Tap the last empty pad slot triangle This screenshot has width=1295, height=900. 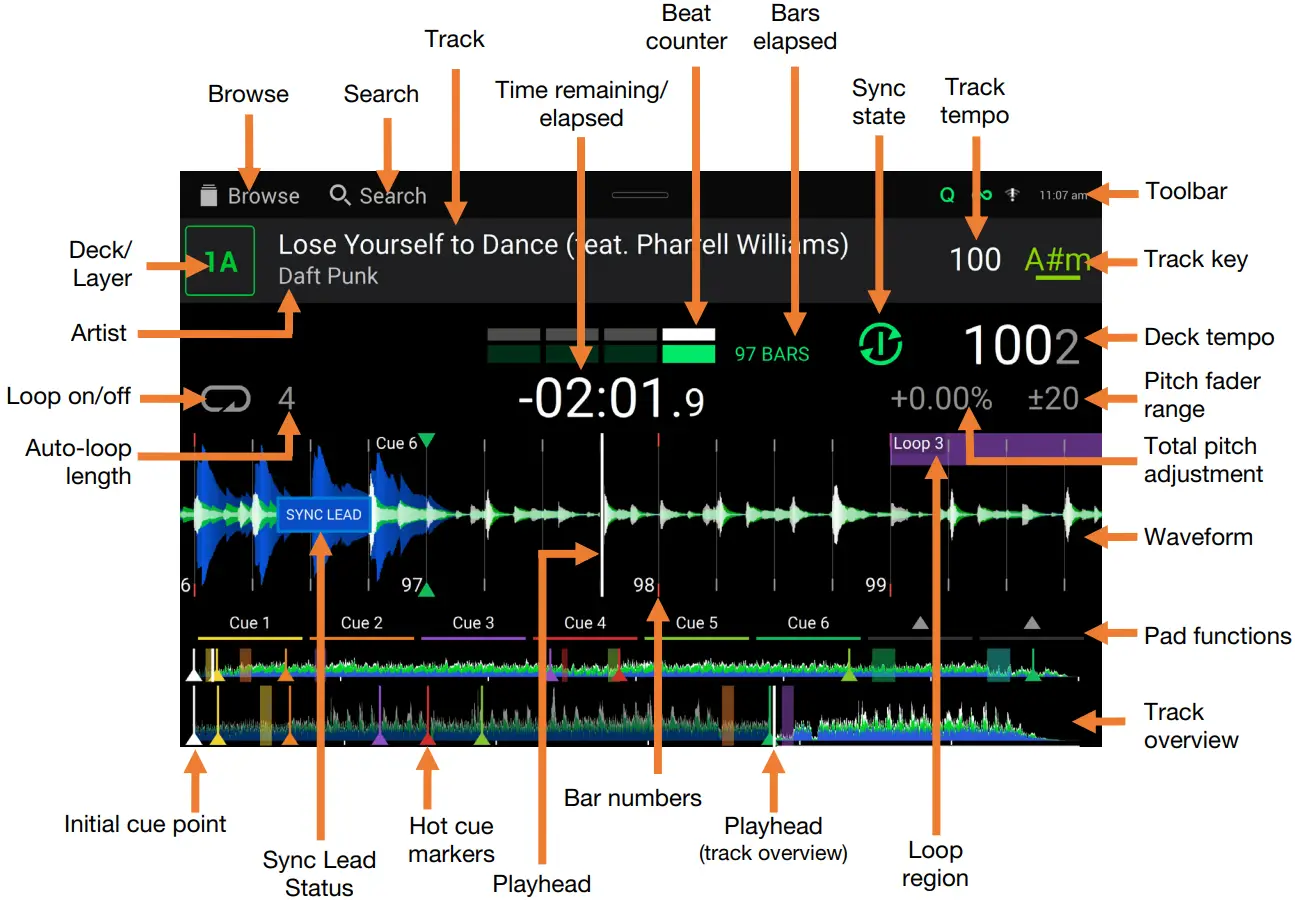(1032, 623)
